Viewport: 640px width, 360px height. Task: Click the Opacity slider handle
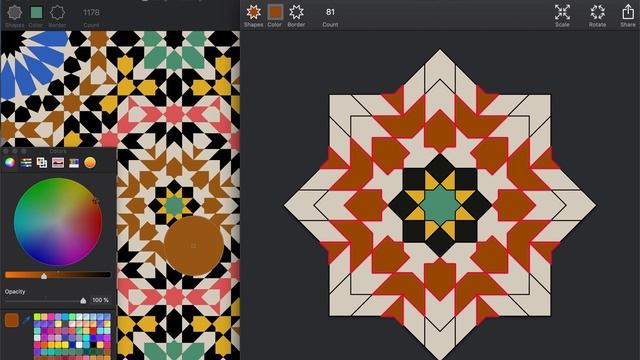click(83, 301)
